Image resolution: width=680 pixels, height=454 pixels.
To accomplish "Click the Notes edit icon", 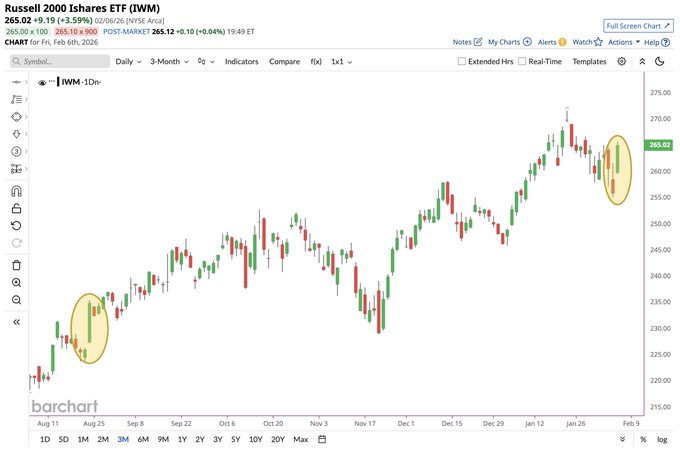I will coord(478,42).
